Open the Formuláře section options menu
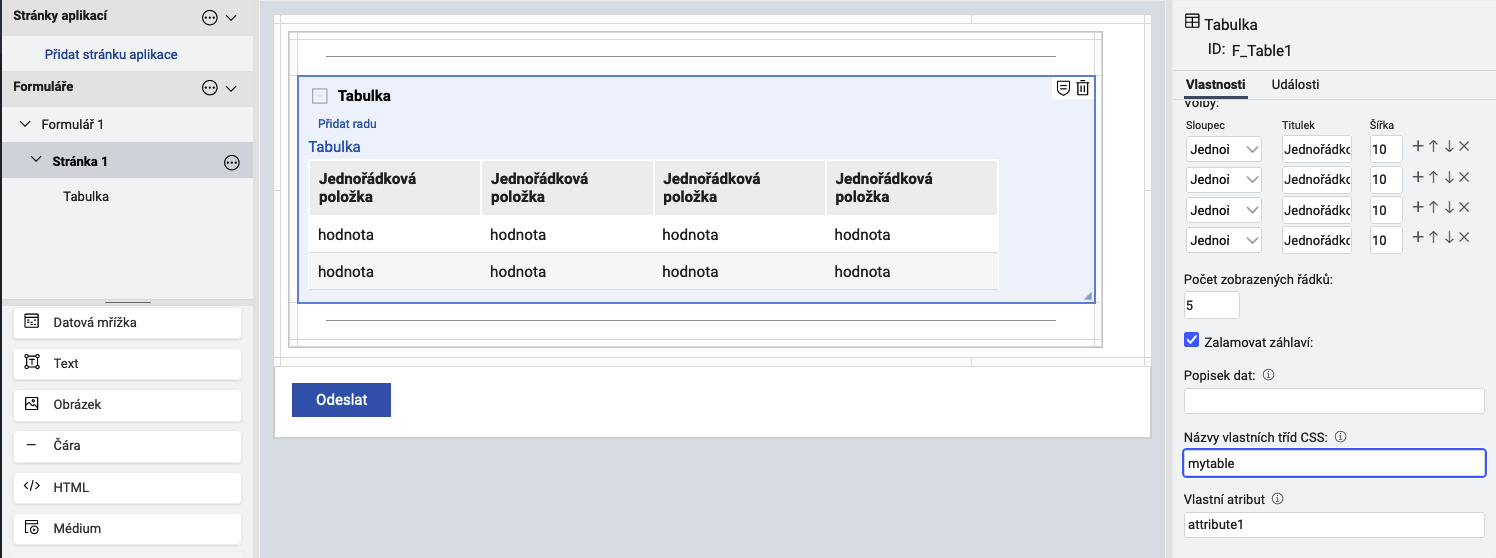Image resolution: width=1496 pixels, height=558 pixels. [x=210, y=88]
